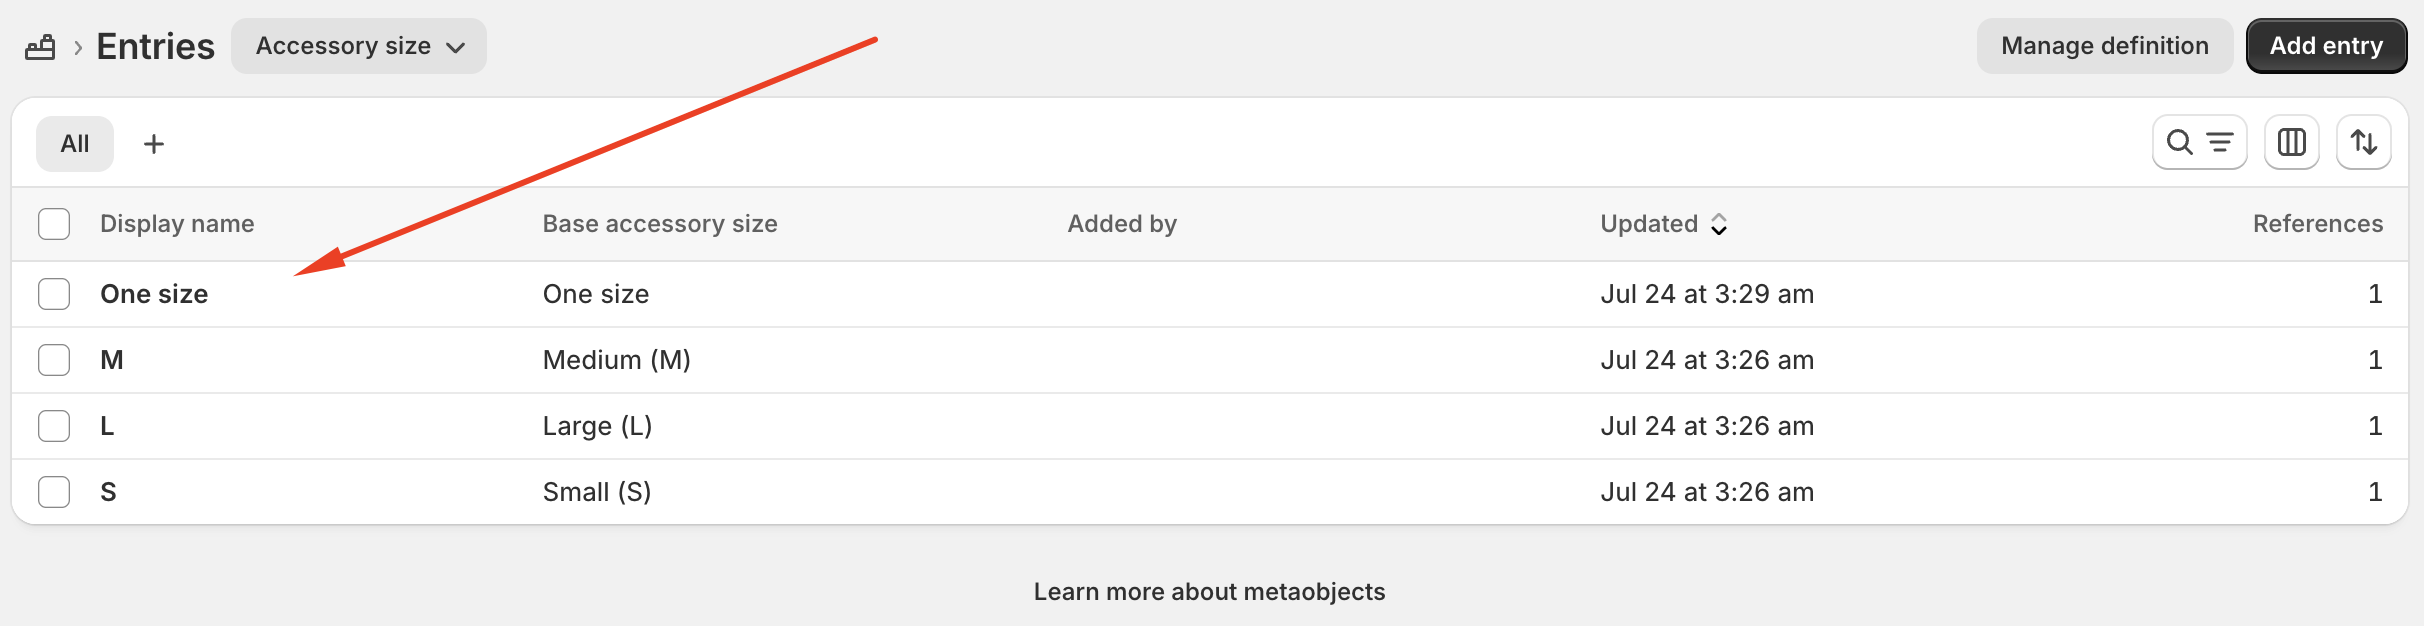The height and width of the screenshot is (626, 2424).
Task: Click the Manage definition button
Action: (x=2104, y=46)
